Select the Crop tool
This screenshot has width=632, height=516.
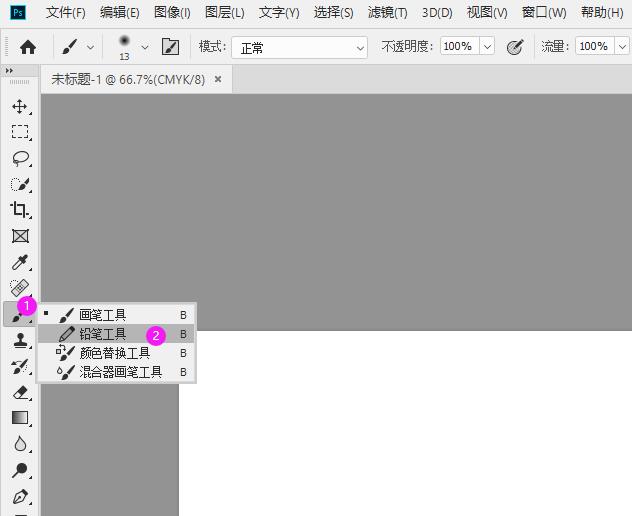20,210
